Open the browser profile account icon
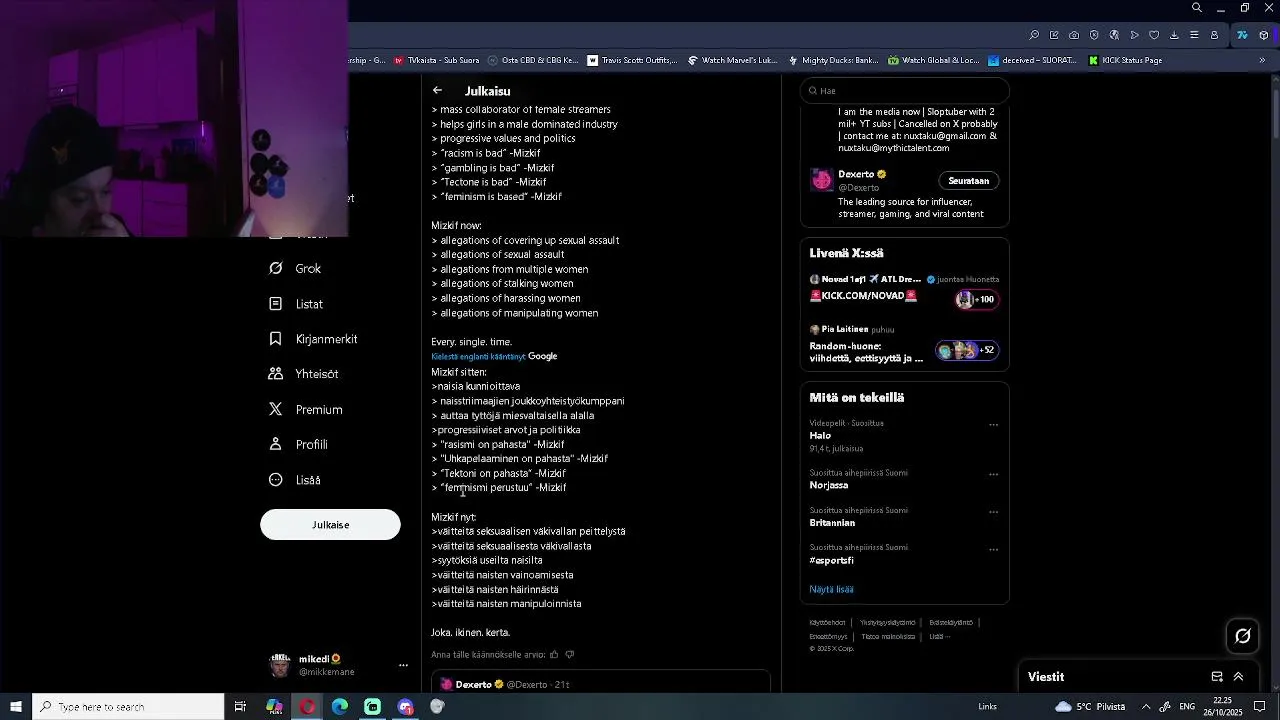Viewport: 1280px width, 720px height. 1214,35
